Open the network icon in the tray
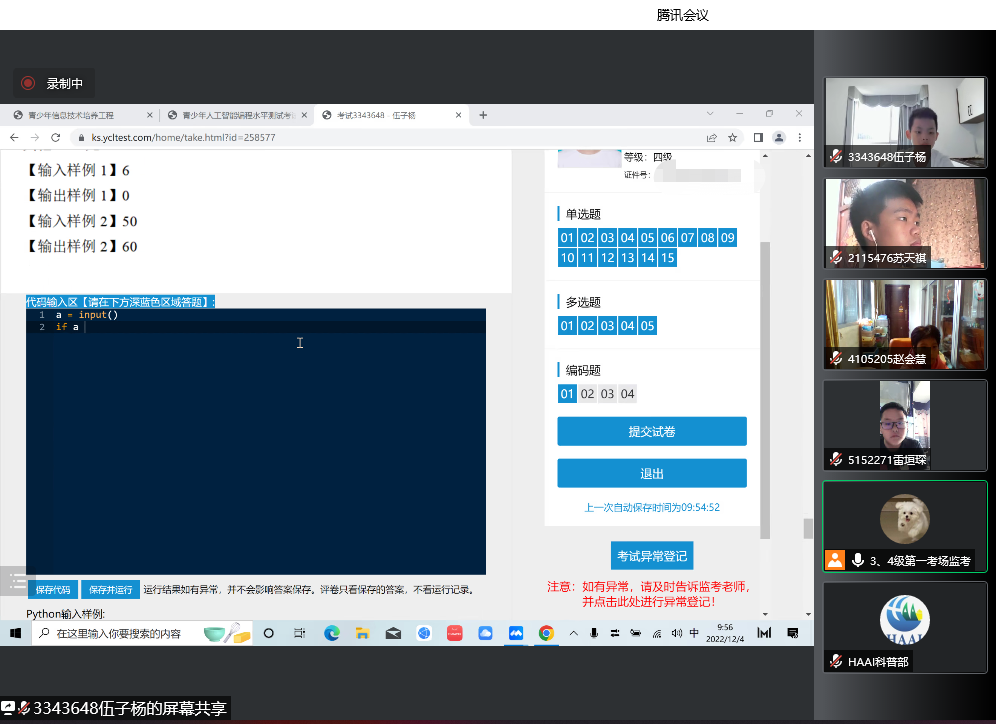Screen dimensions: 996x724 pos(657,633)
